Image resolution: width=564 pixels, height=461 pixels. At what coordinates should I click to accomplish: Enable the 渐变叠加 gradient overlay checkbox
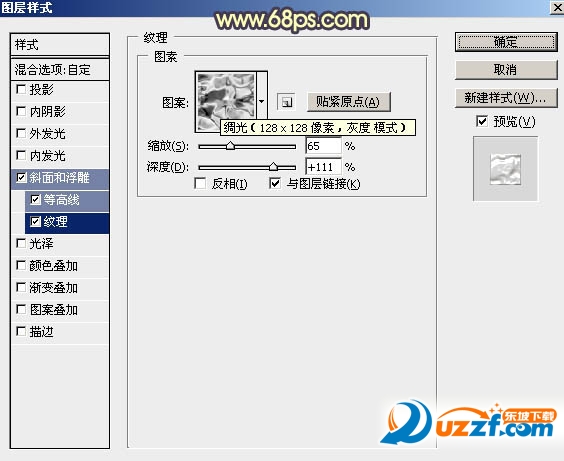click(x=21, y=287)
